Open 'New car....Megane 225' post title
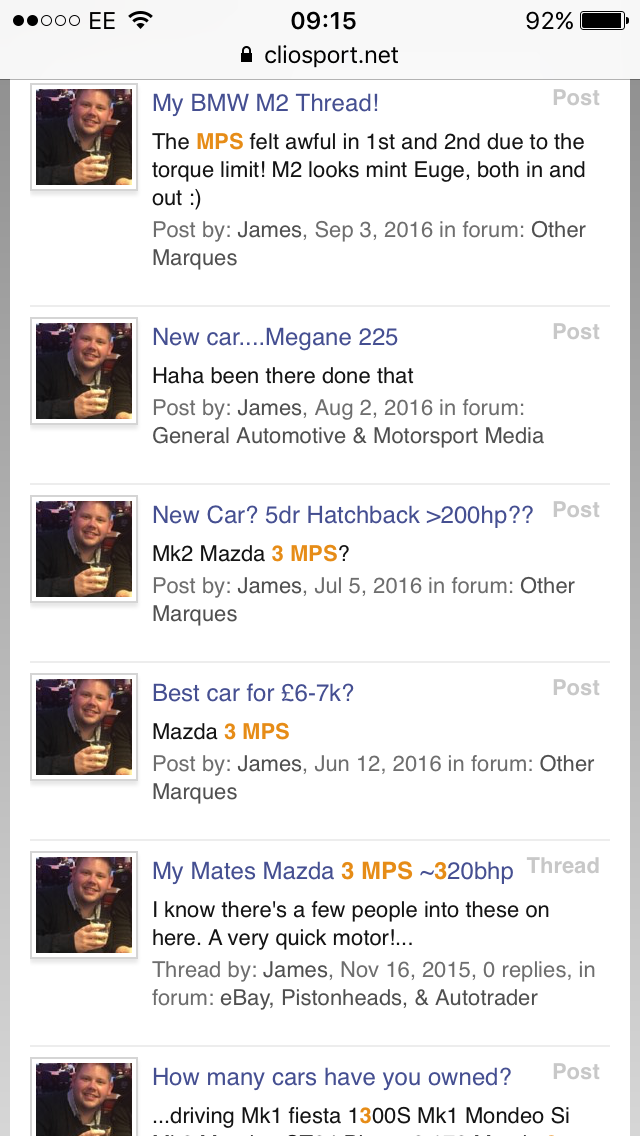 pyautogui.click(x=275, y=337)
